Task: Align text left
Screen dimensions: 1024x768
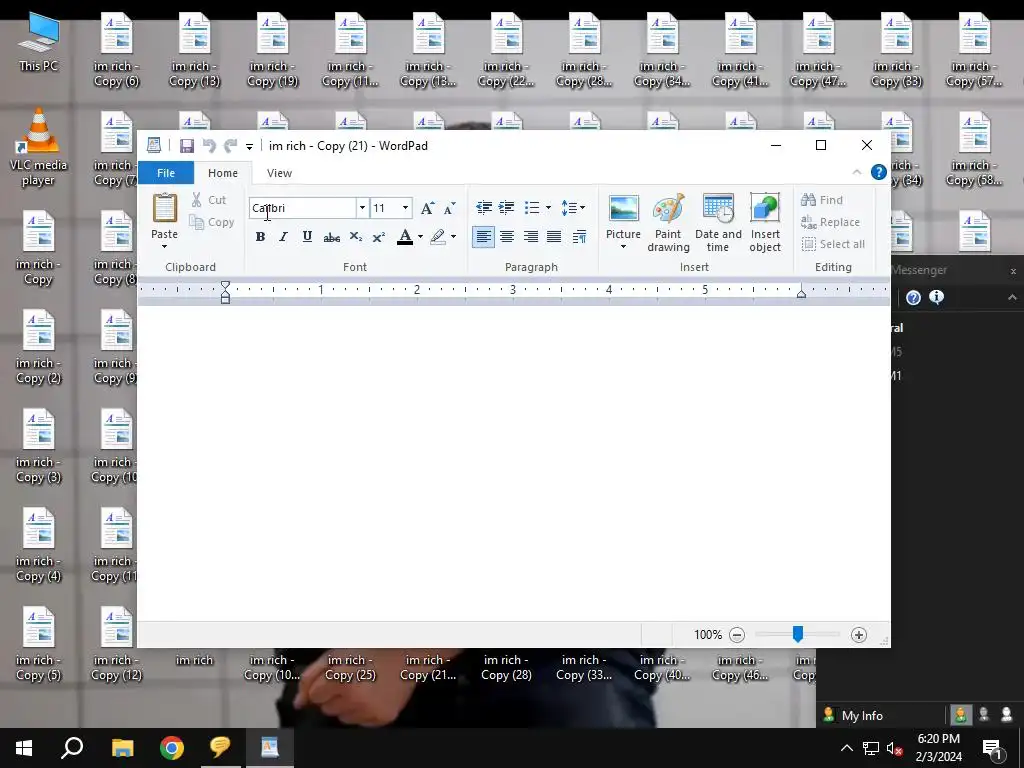Action: point(483,236)
